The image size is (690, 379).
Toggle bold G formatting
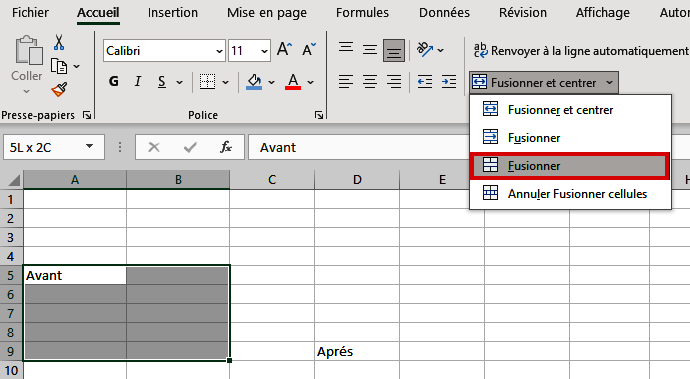[114, 81]
